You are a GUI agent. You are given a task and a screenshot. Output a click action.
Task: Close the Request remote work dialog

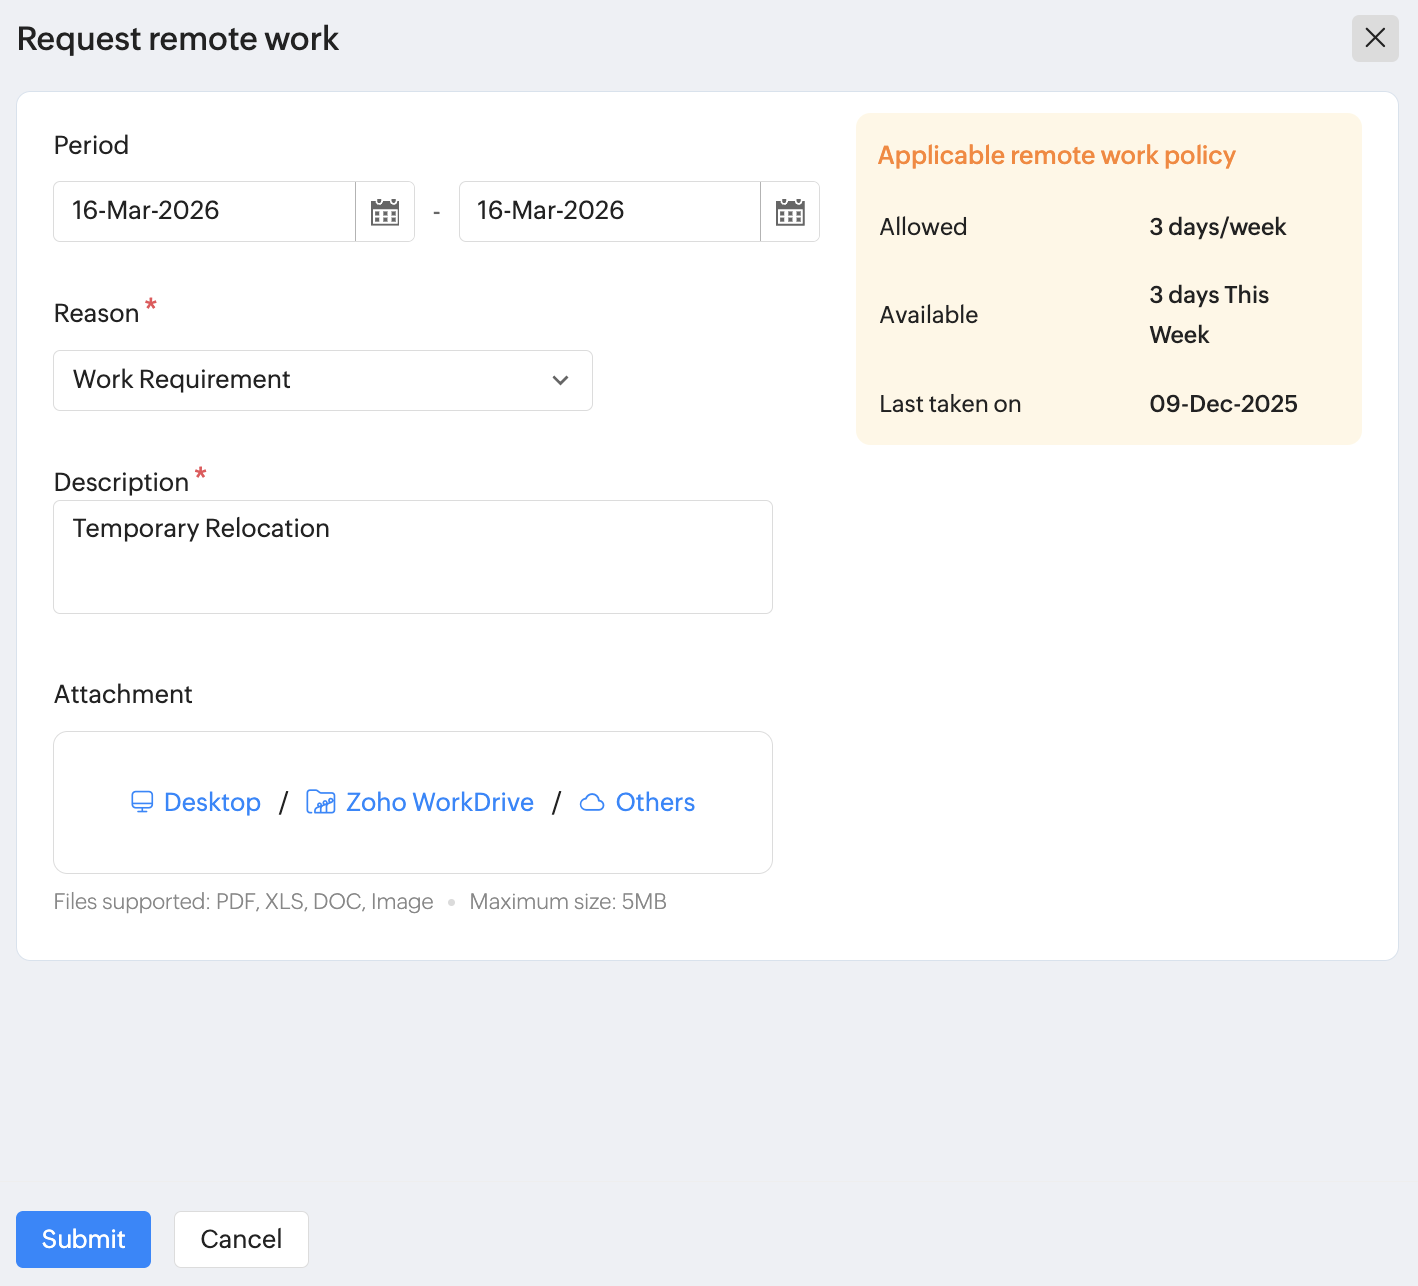[x=1375, y=38]
